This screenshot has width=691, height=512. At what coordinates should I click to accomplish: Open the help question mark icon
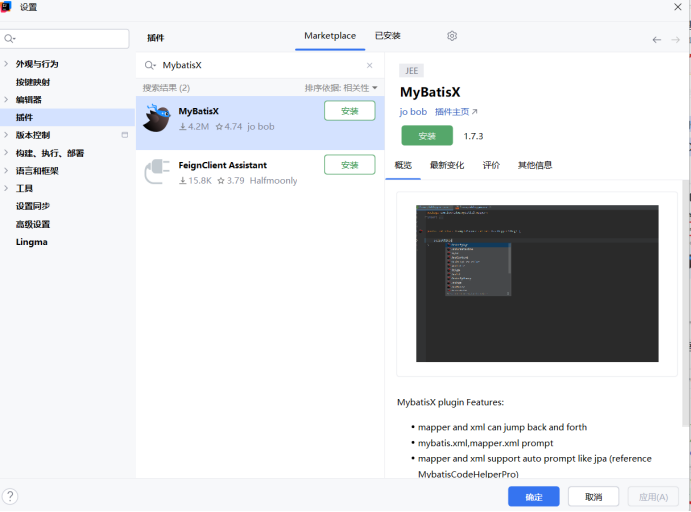click(x=10, y=497)
